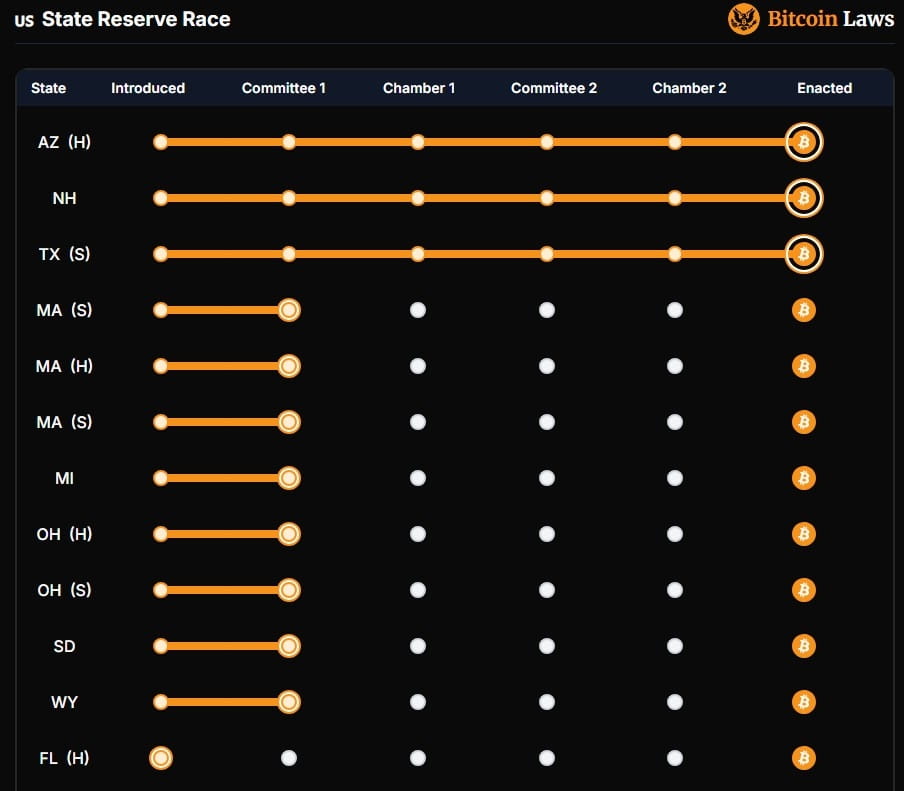This screenshot has height=791, width=904.
Task: Click the Enacted Bitcoin icon for NH
Action: (x=803, y=198)
